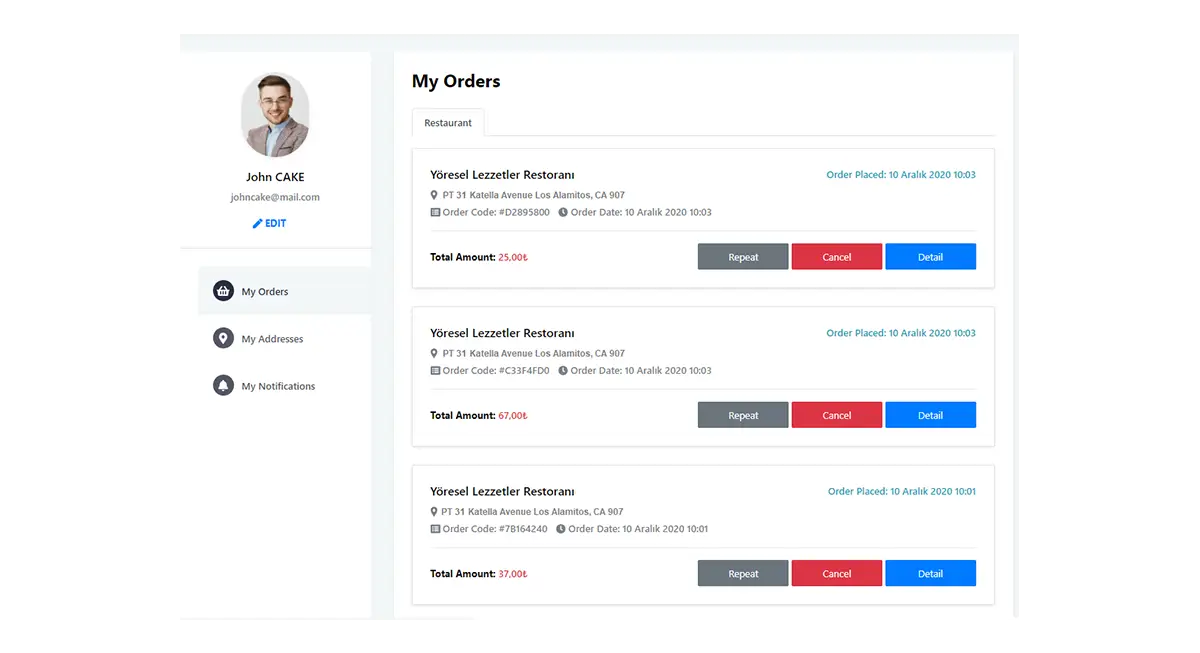Open the Restaurant tab
1200x653 pixels.
click(448, 122)
